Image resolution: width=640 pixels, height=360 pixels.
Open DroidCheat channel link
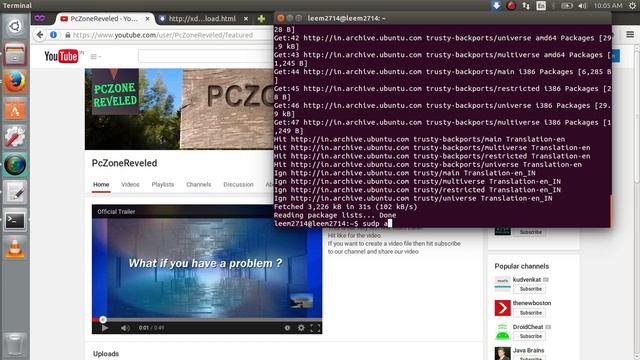pyautogui.click(x=528, y=327)
